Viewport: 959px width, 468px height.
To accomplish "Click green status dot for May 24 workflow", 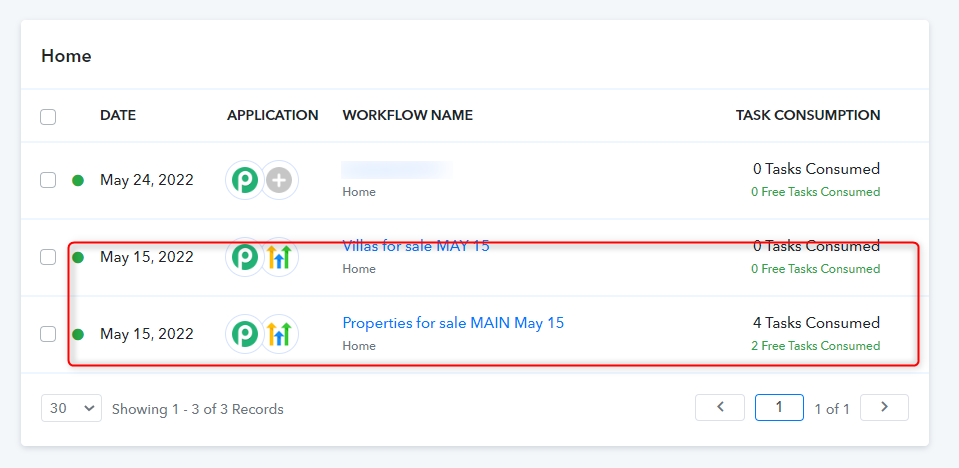I will 78,180.
